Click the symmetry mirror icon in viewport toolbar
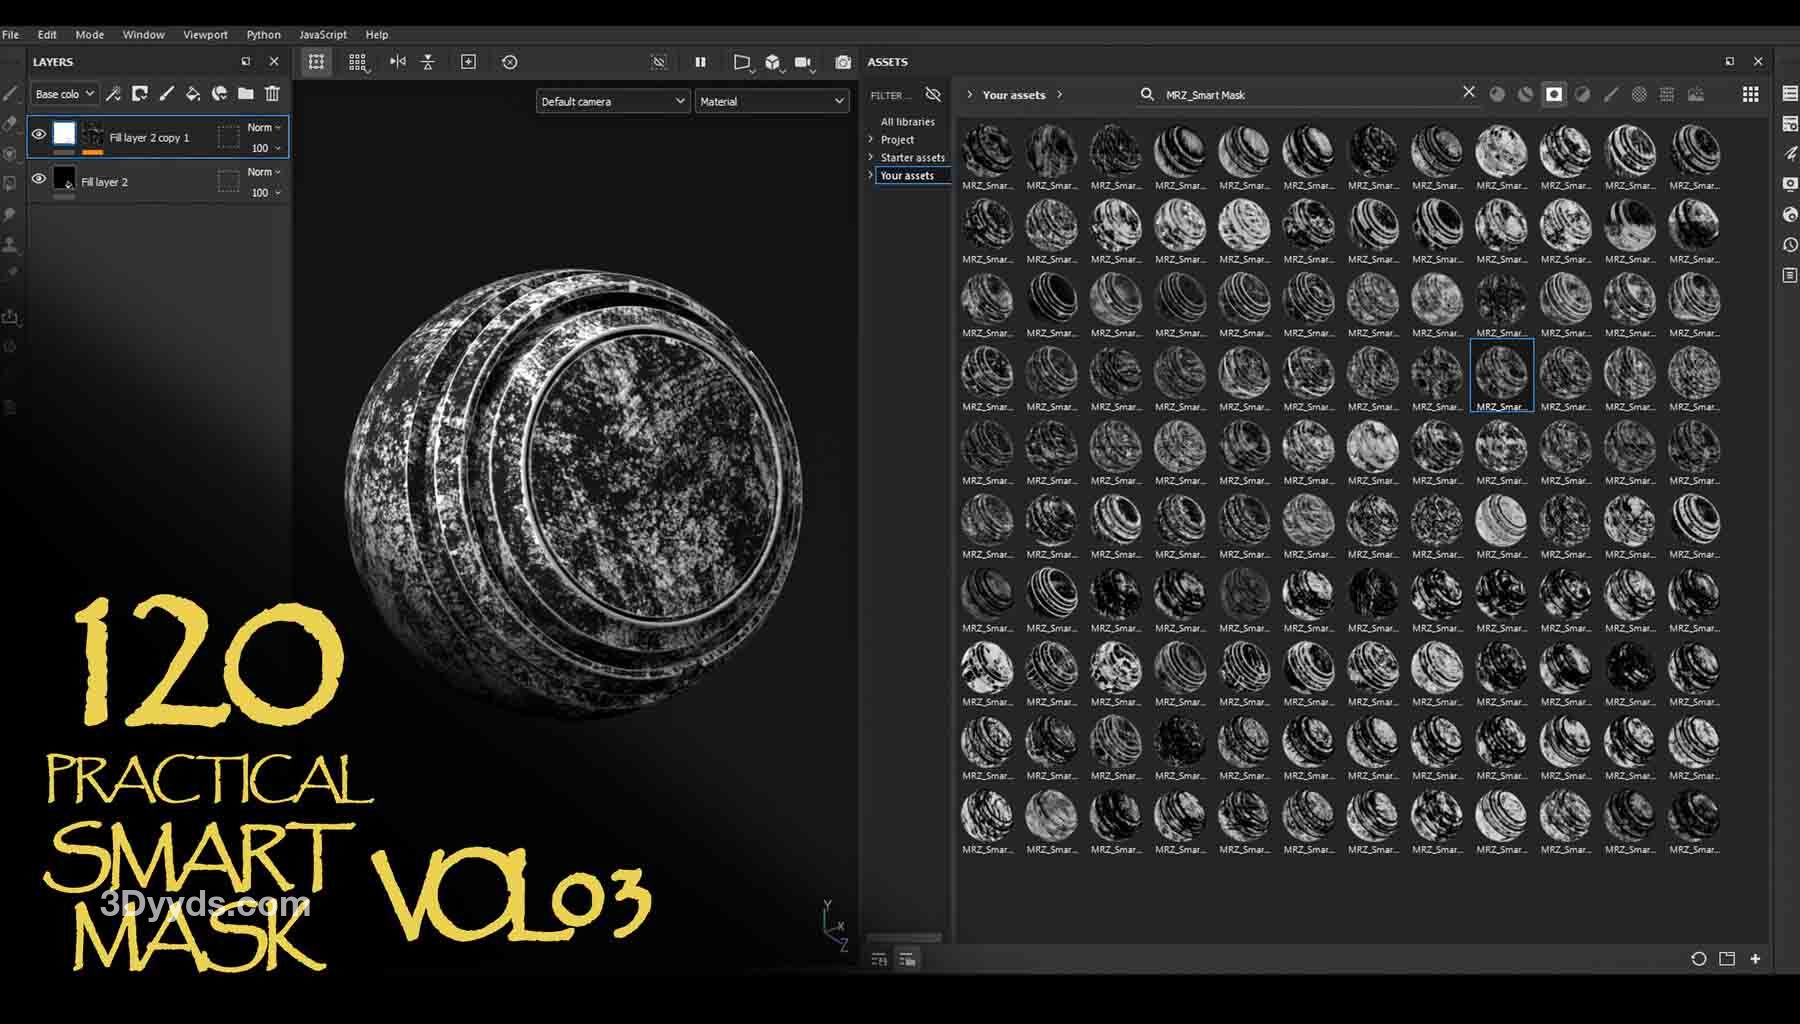 (x=398, y=62)
